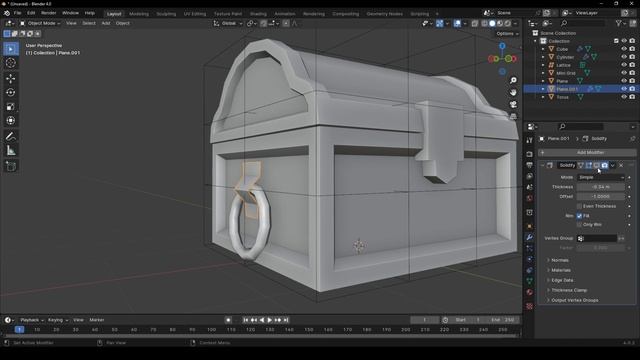This screenshot has height=360, width=640.
Task: Open the Tool properties tab
Action: point(529,140)
